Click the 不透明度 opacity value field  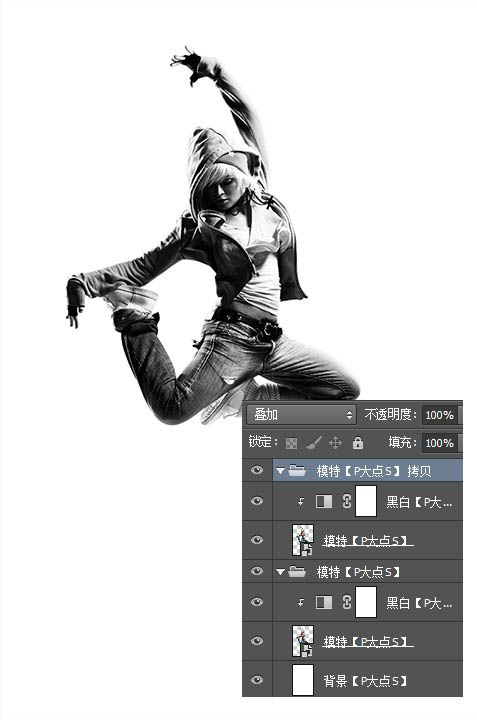coord(439,415)
